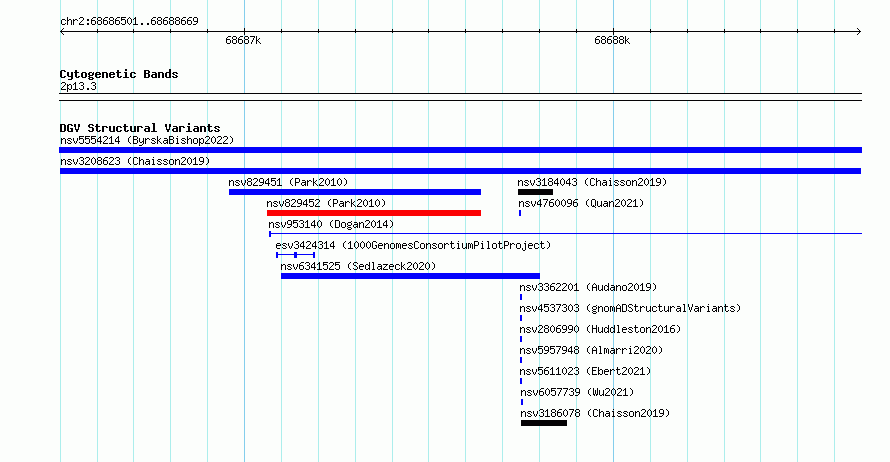Click the nsv5957948 (Almarri2020) label
This screenshot has height=462, width=890.
(591, 350)
